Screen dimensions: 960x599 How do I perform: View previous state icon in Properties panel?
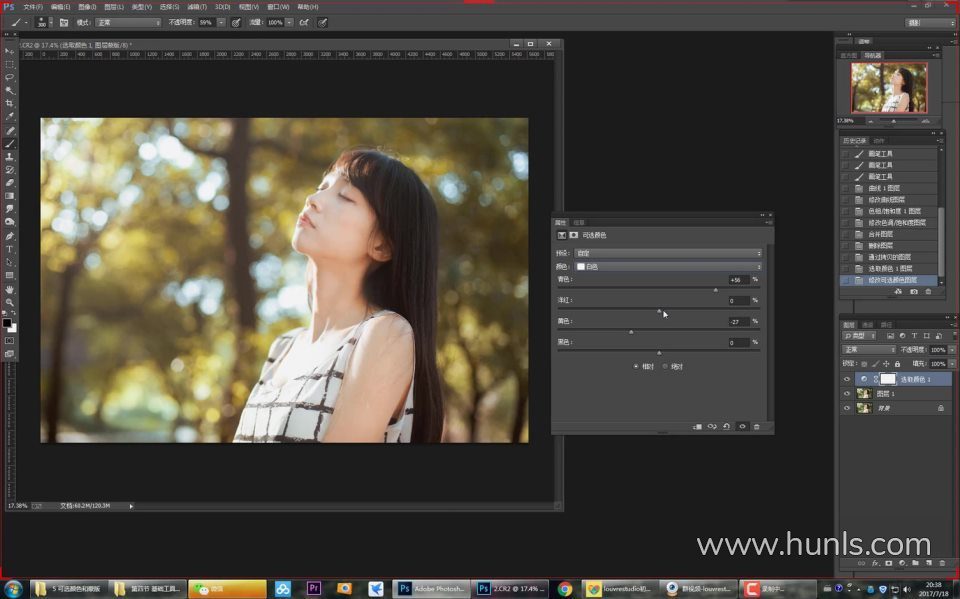click(711, 426)
